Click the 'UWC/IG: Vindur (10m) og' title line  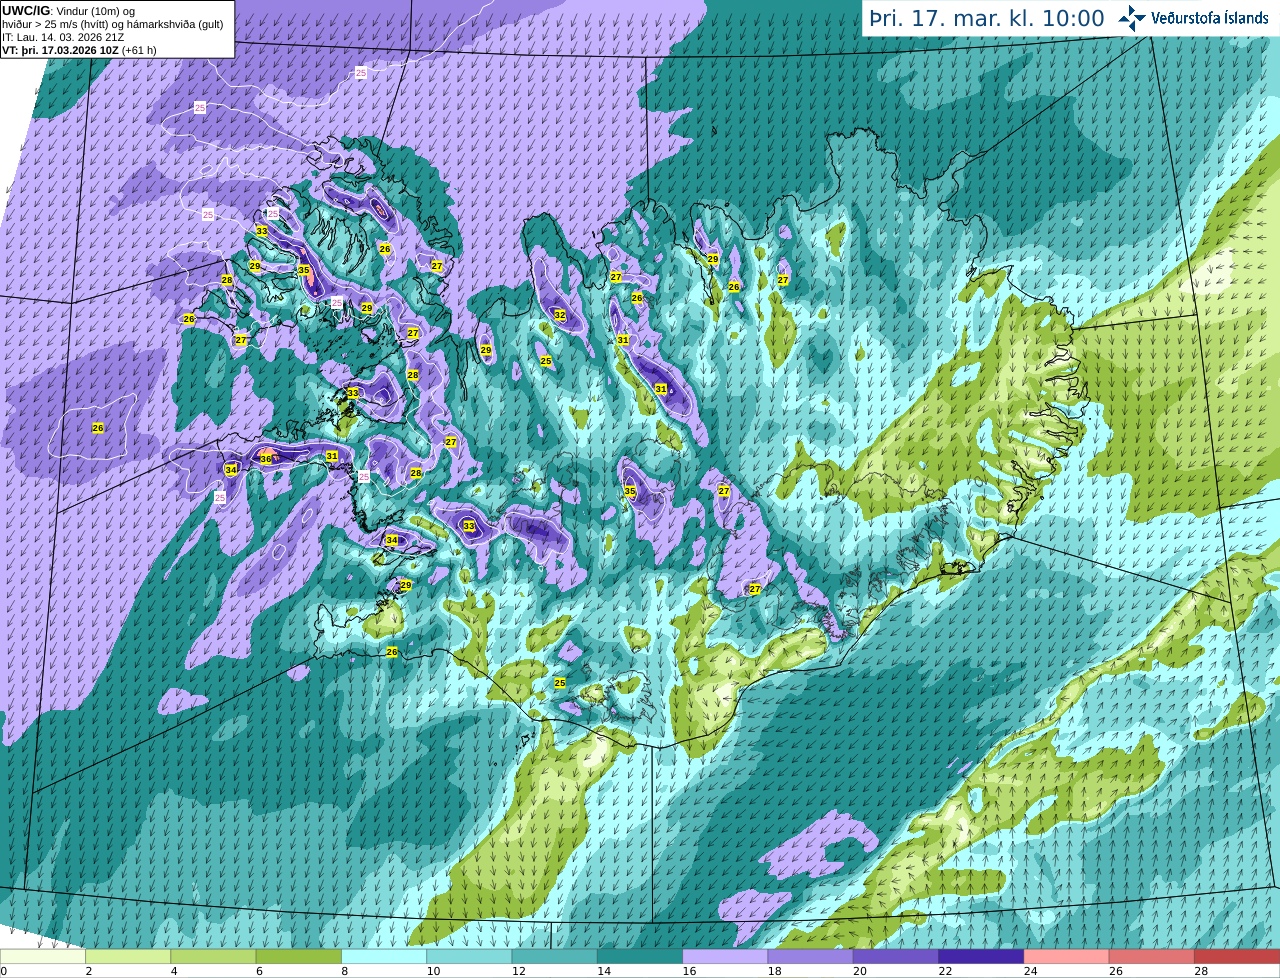[69, 11]
